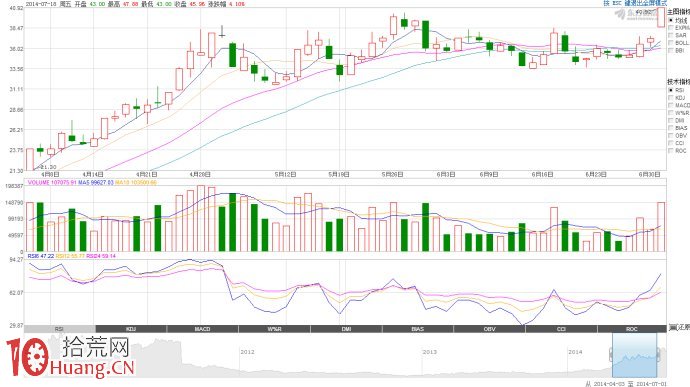Switch to the MACD tab below chart
The width and height of the screenshot is (690, 387).
point(202,329)
